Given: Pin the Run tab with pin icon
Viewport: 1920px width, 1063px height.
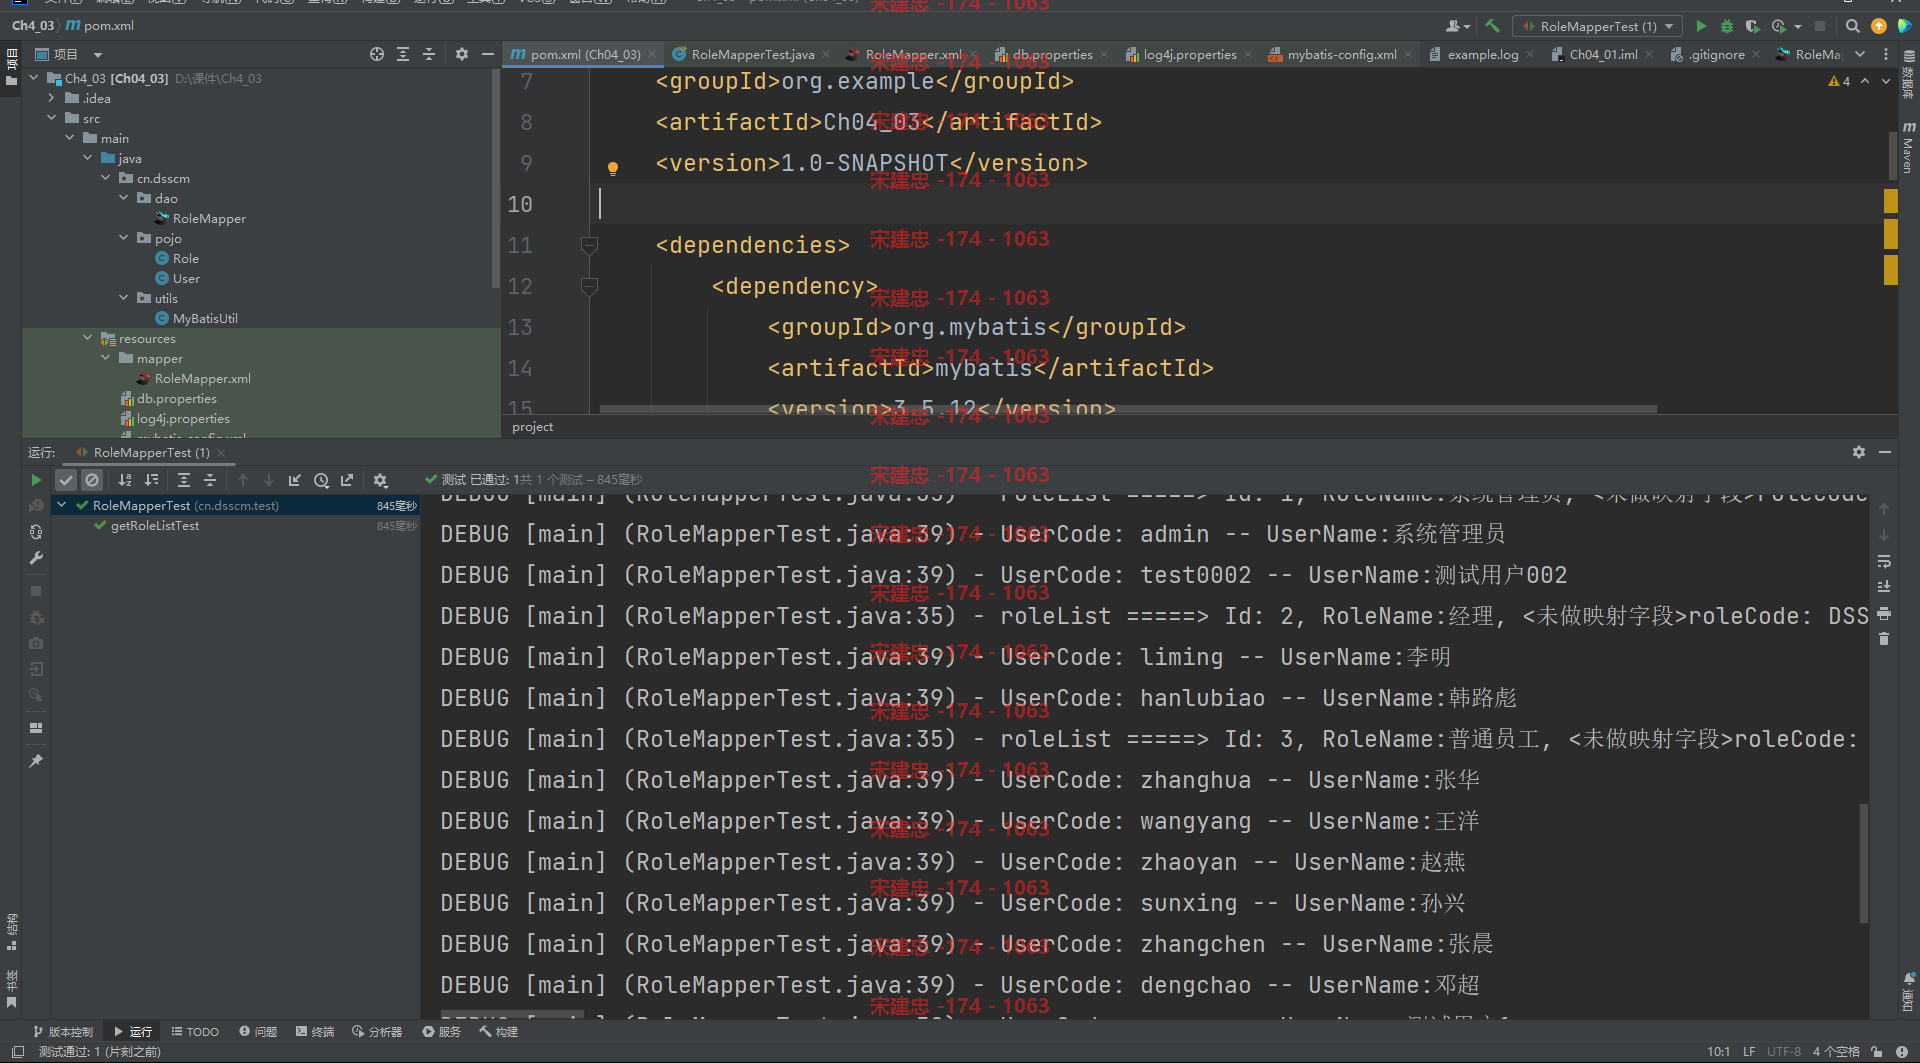Looking at the screenshot, I should 36,761.
